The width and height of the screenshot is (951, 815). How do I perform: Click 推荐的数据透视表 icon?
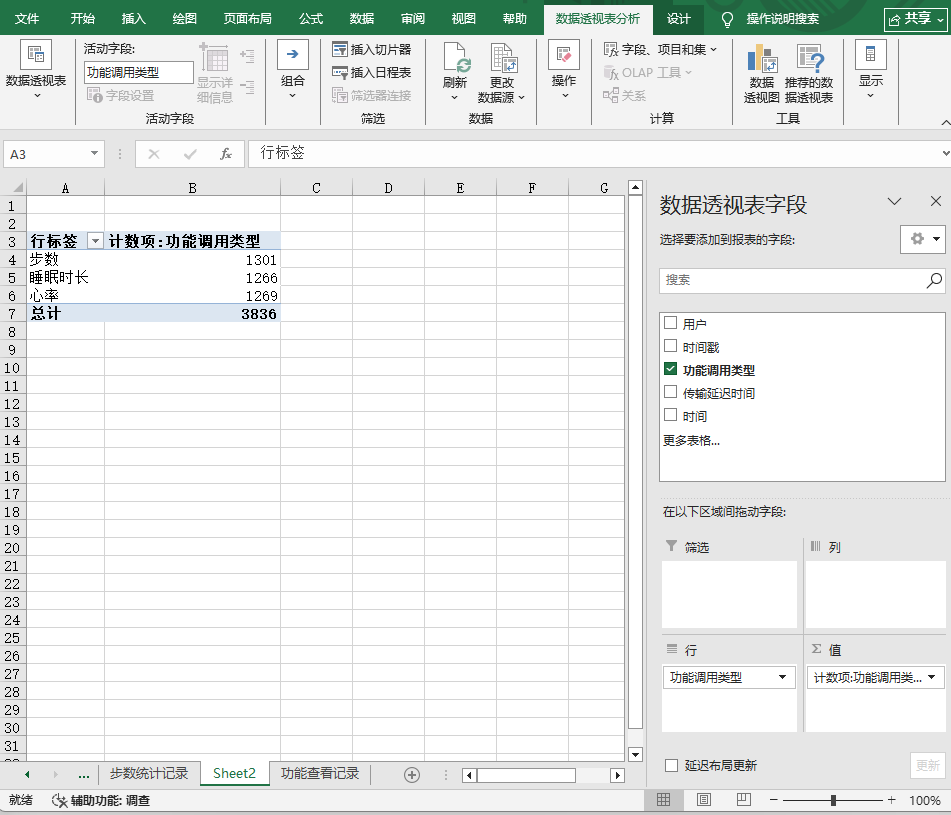(x=809, y=58)
